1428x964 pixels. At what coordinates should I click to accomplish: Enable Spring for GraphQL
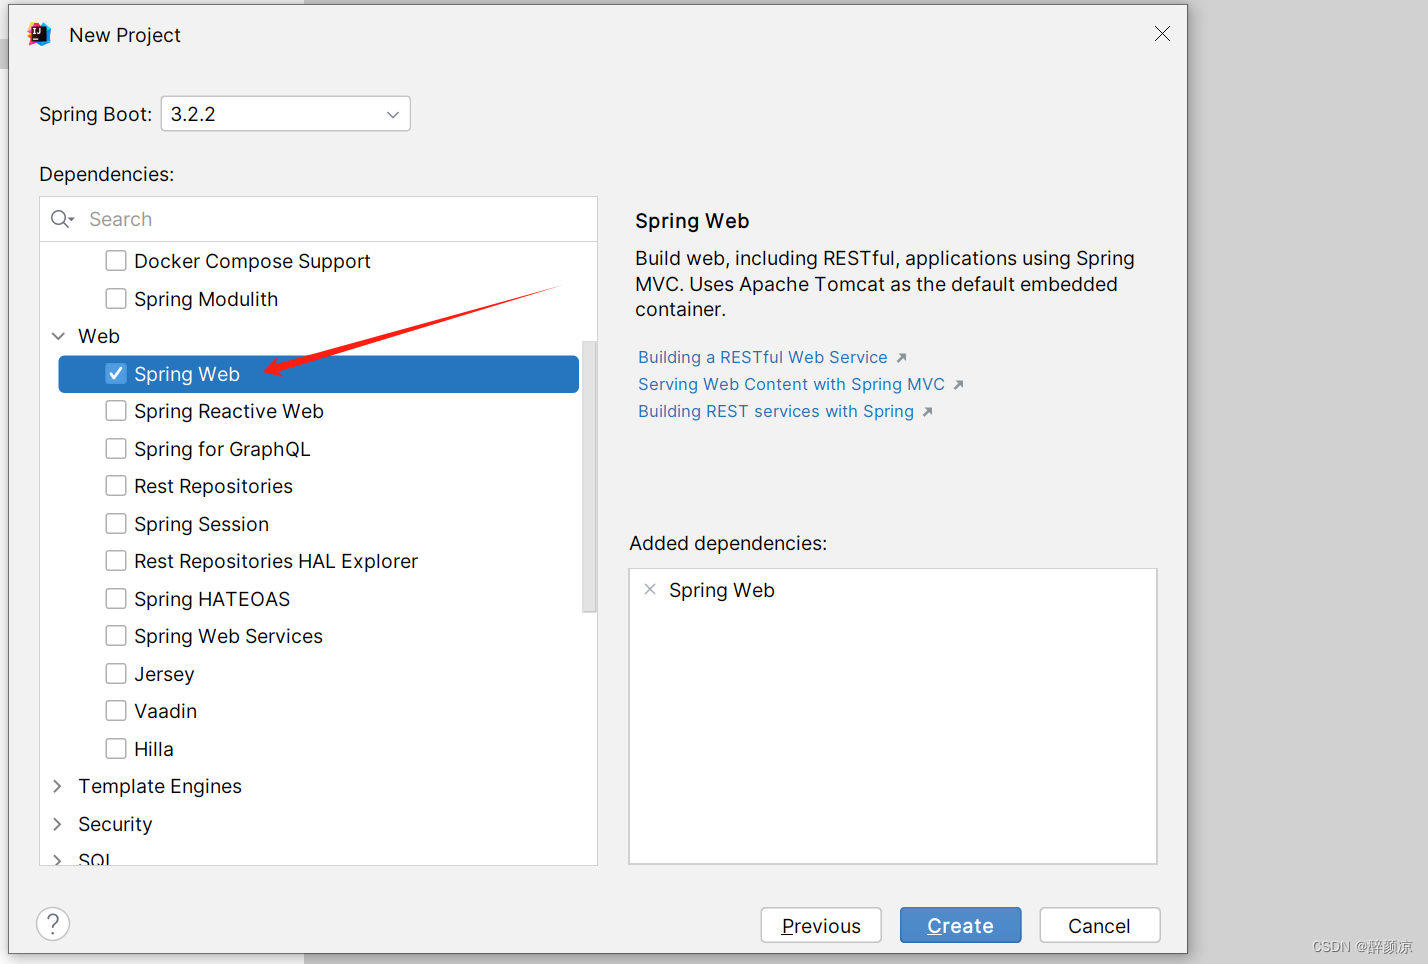pos(116,449)
